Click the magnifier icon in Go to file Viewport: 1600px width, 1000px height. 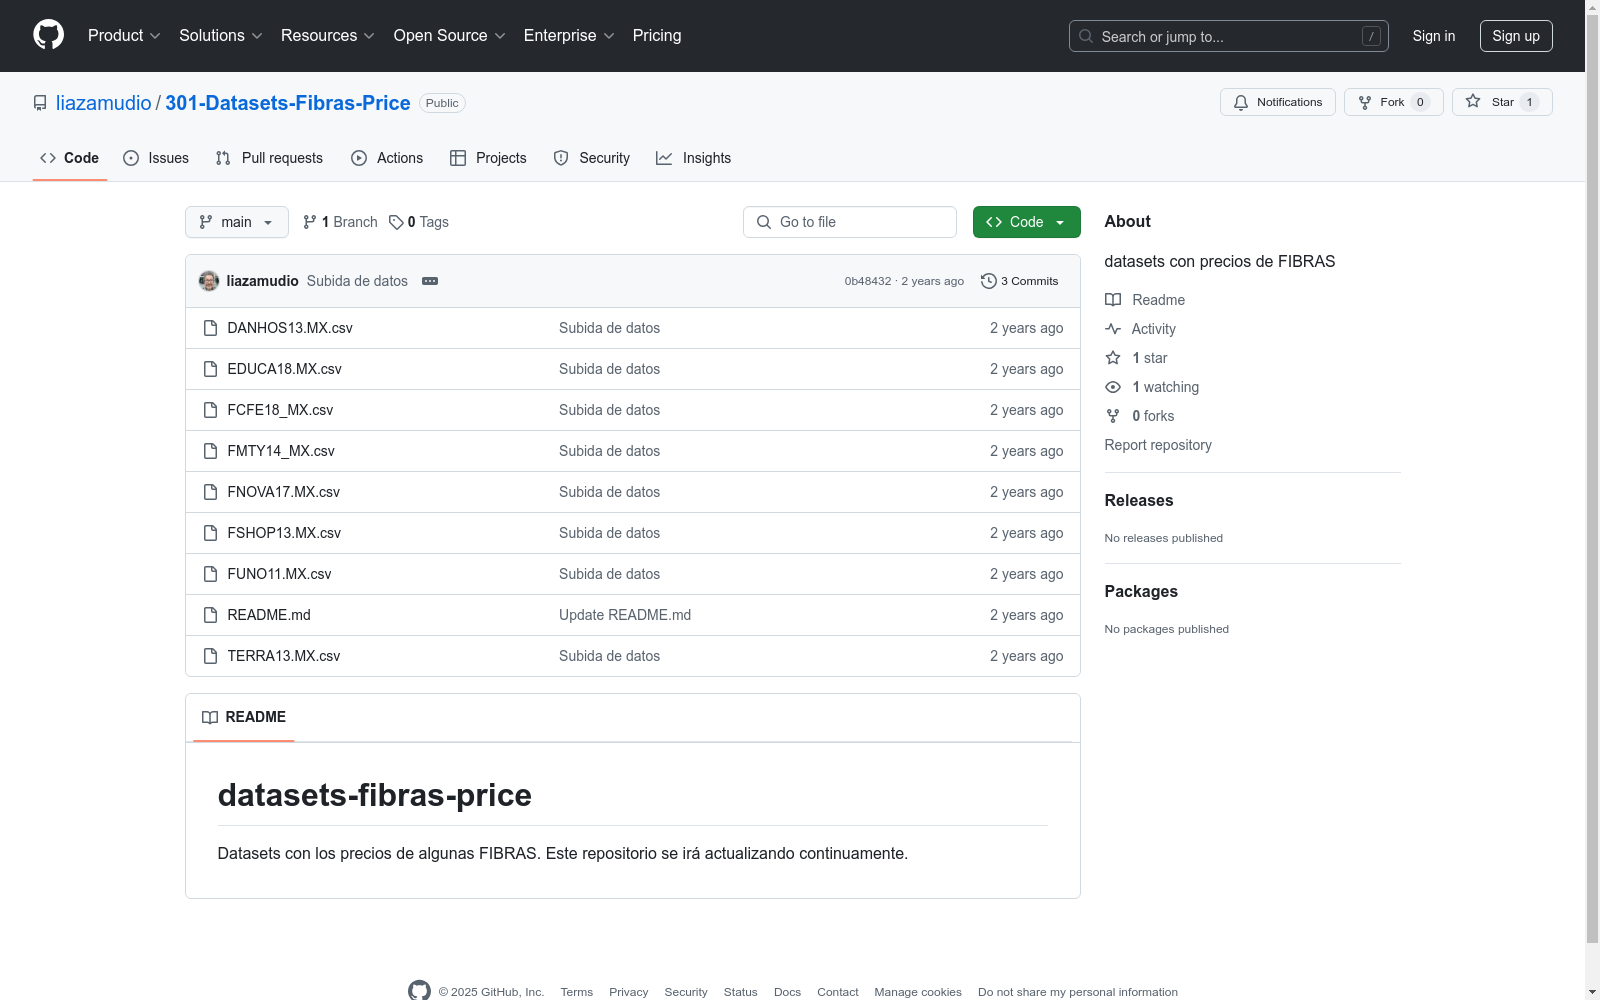tap(764, 222)
